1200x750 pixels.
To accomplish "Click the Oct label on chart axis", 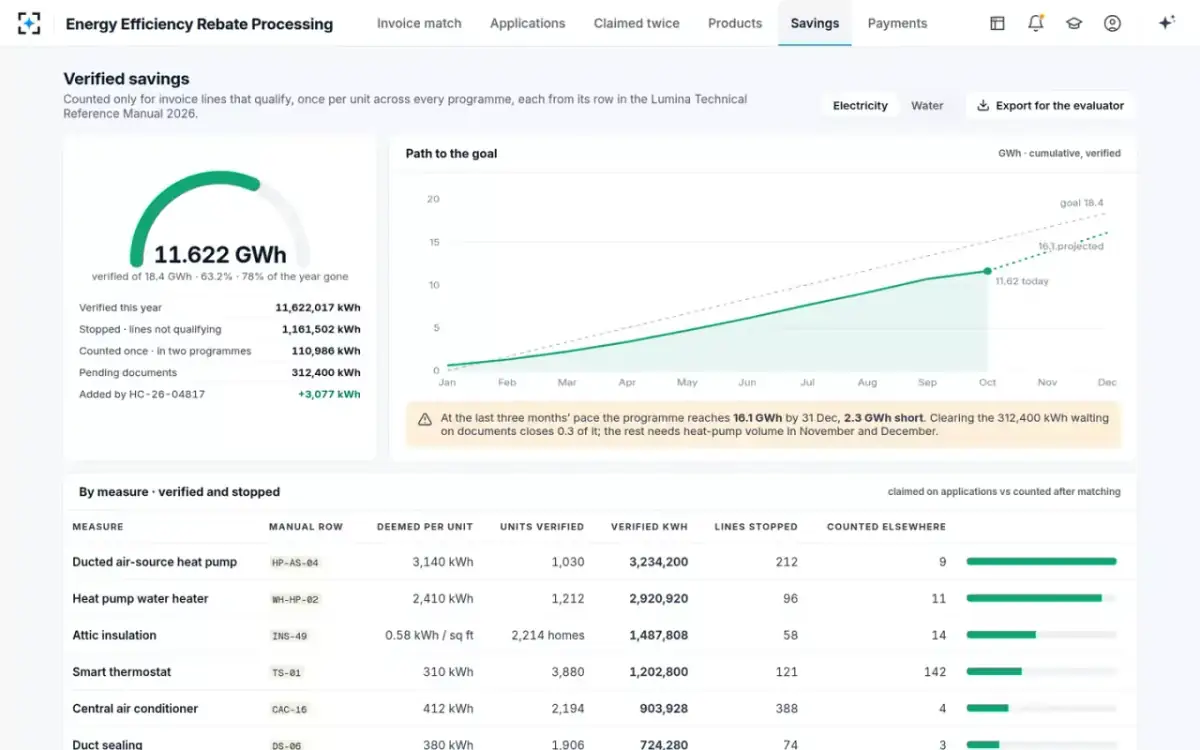I will coord(987,382).
